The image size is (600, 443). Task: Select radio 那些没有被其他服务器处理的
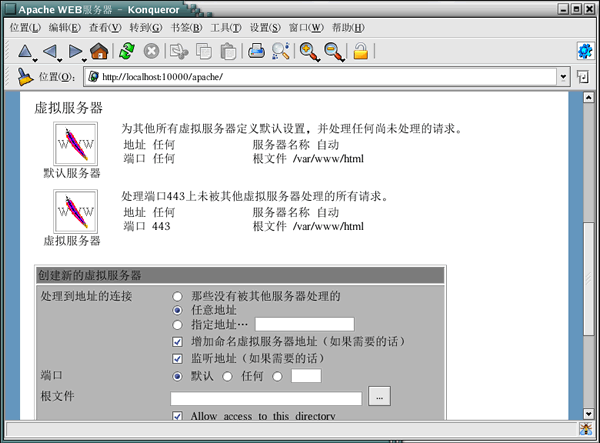pyautogui.click(x=177, y=296)
